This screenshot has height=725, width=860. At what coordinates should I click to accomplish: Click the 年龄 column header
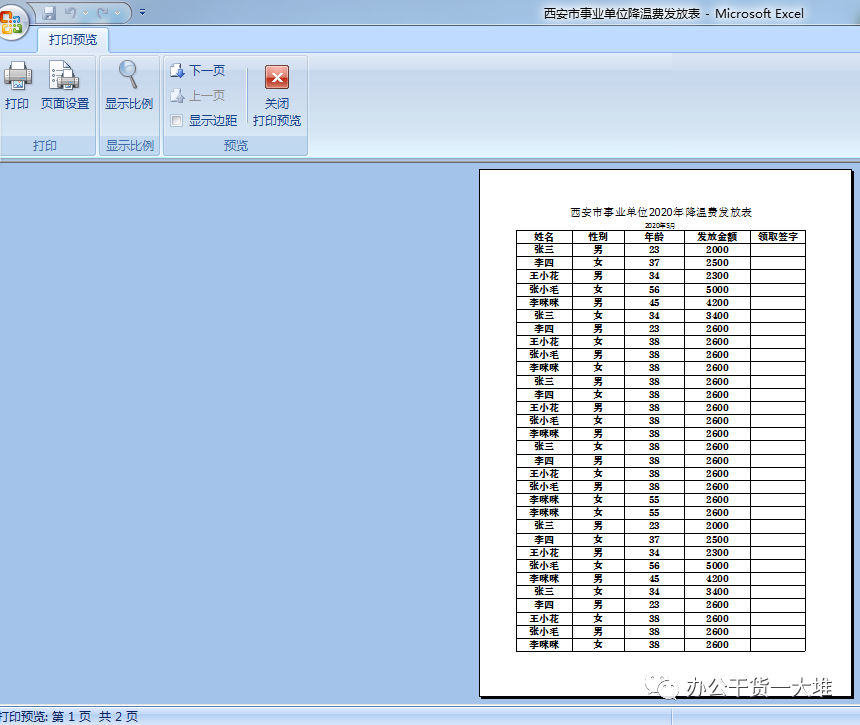click(654, 237)
